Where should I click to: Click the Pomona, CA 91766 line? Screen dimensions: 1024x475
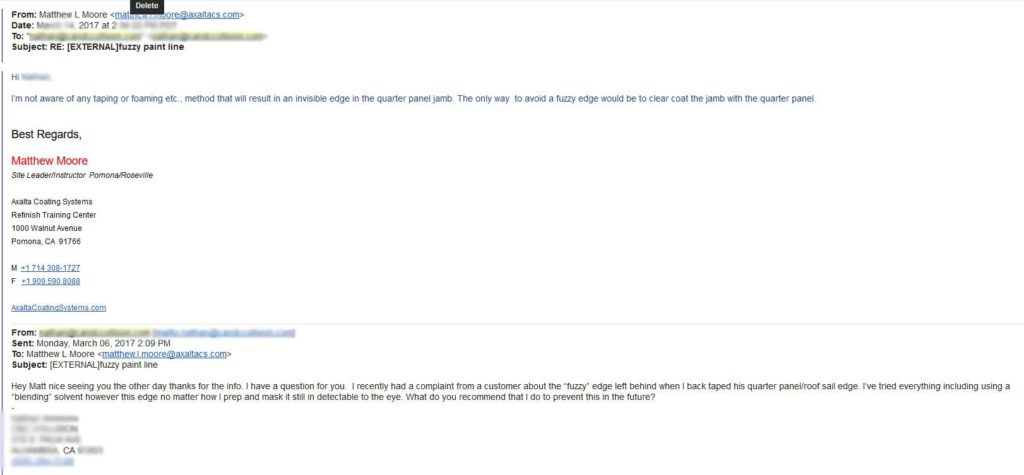pyautogui.click(x=46, y=242)
